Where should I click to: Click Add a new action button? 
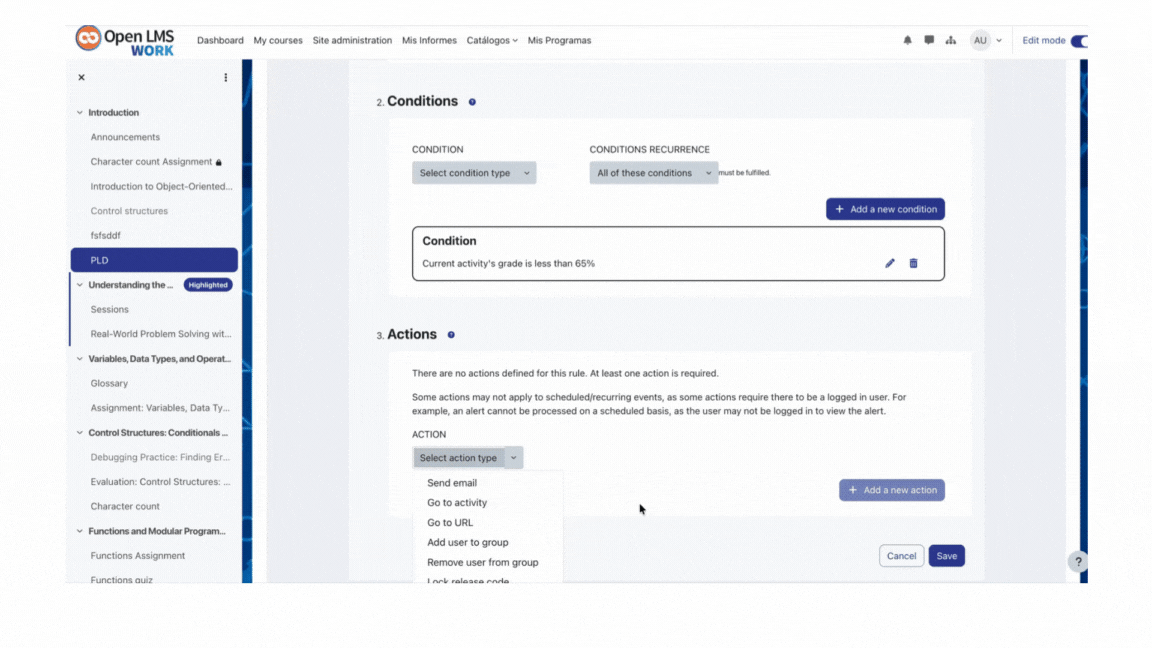[892, 490]
